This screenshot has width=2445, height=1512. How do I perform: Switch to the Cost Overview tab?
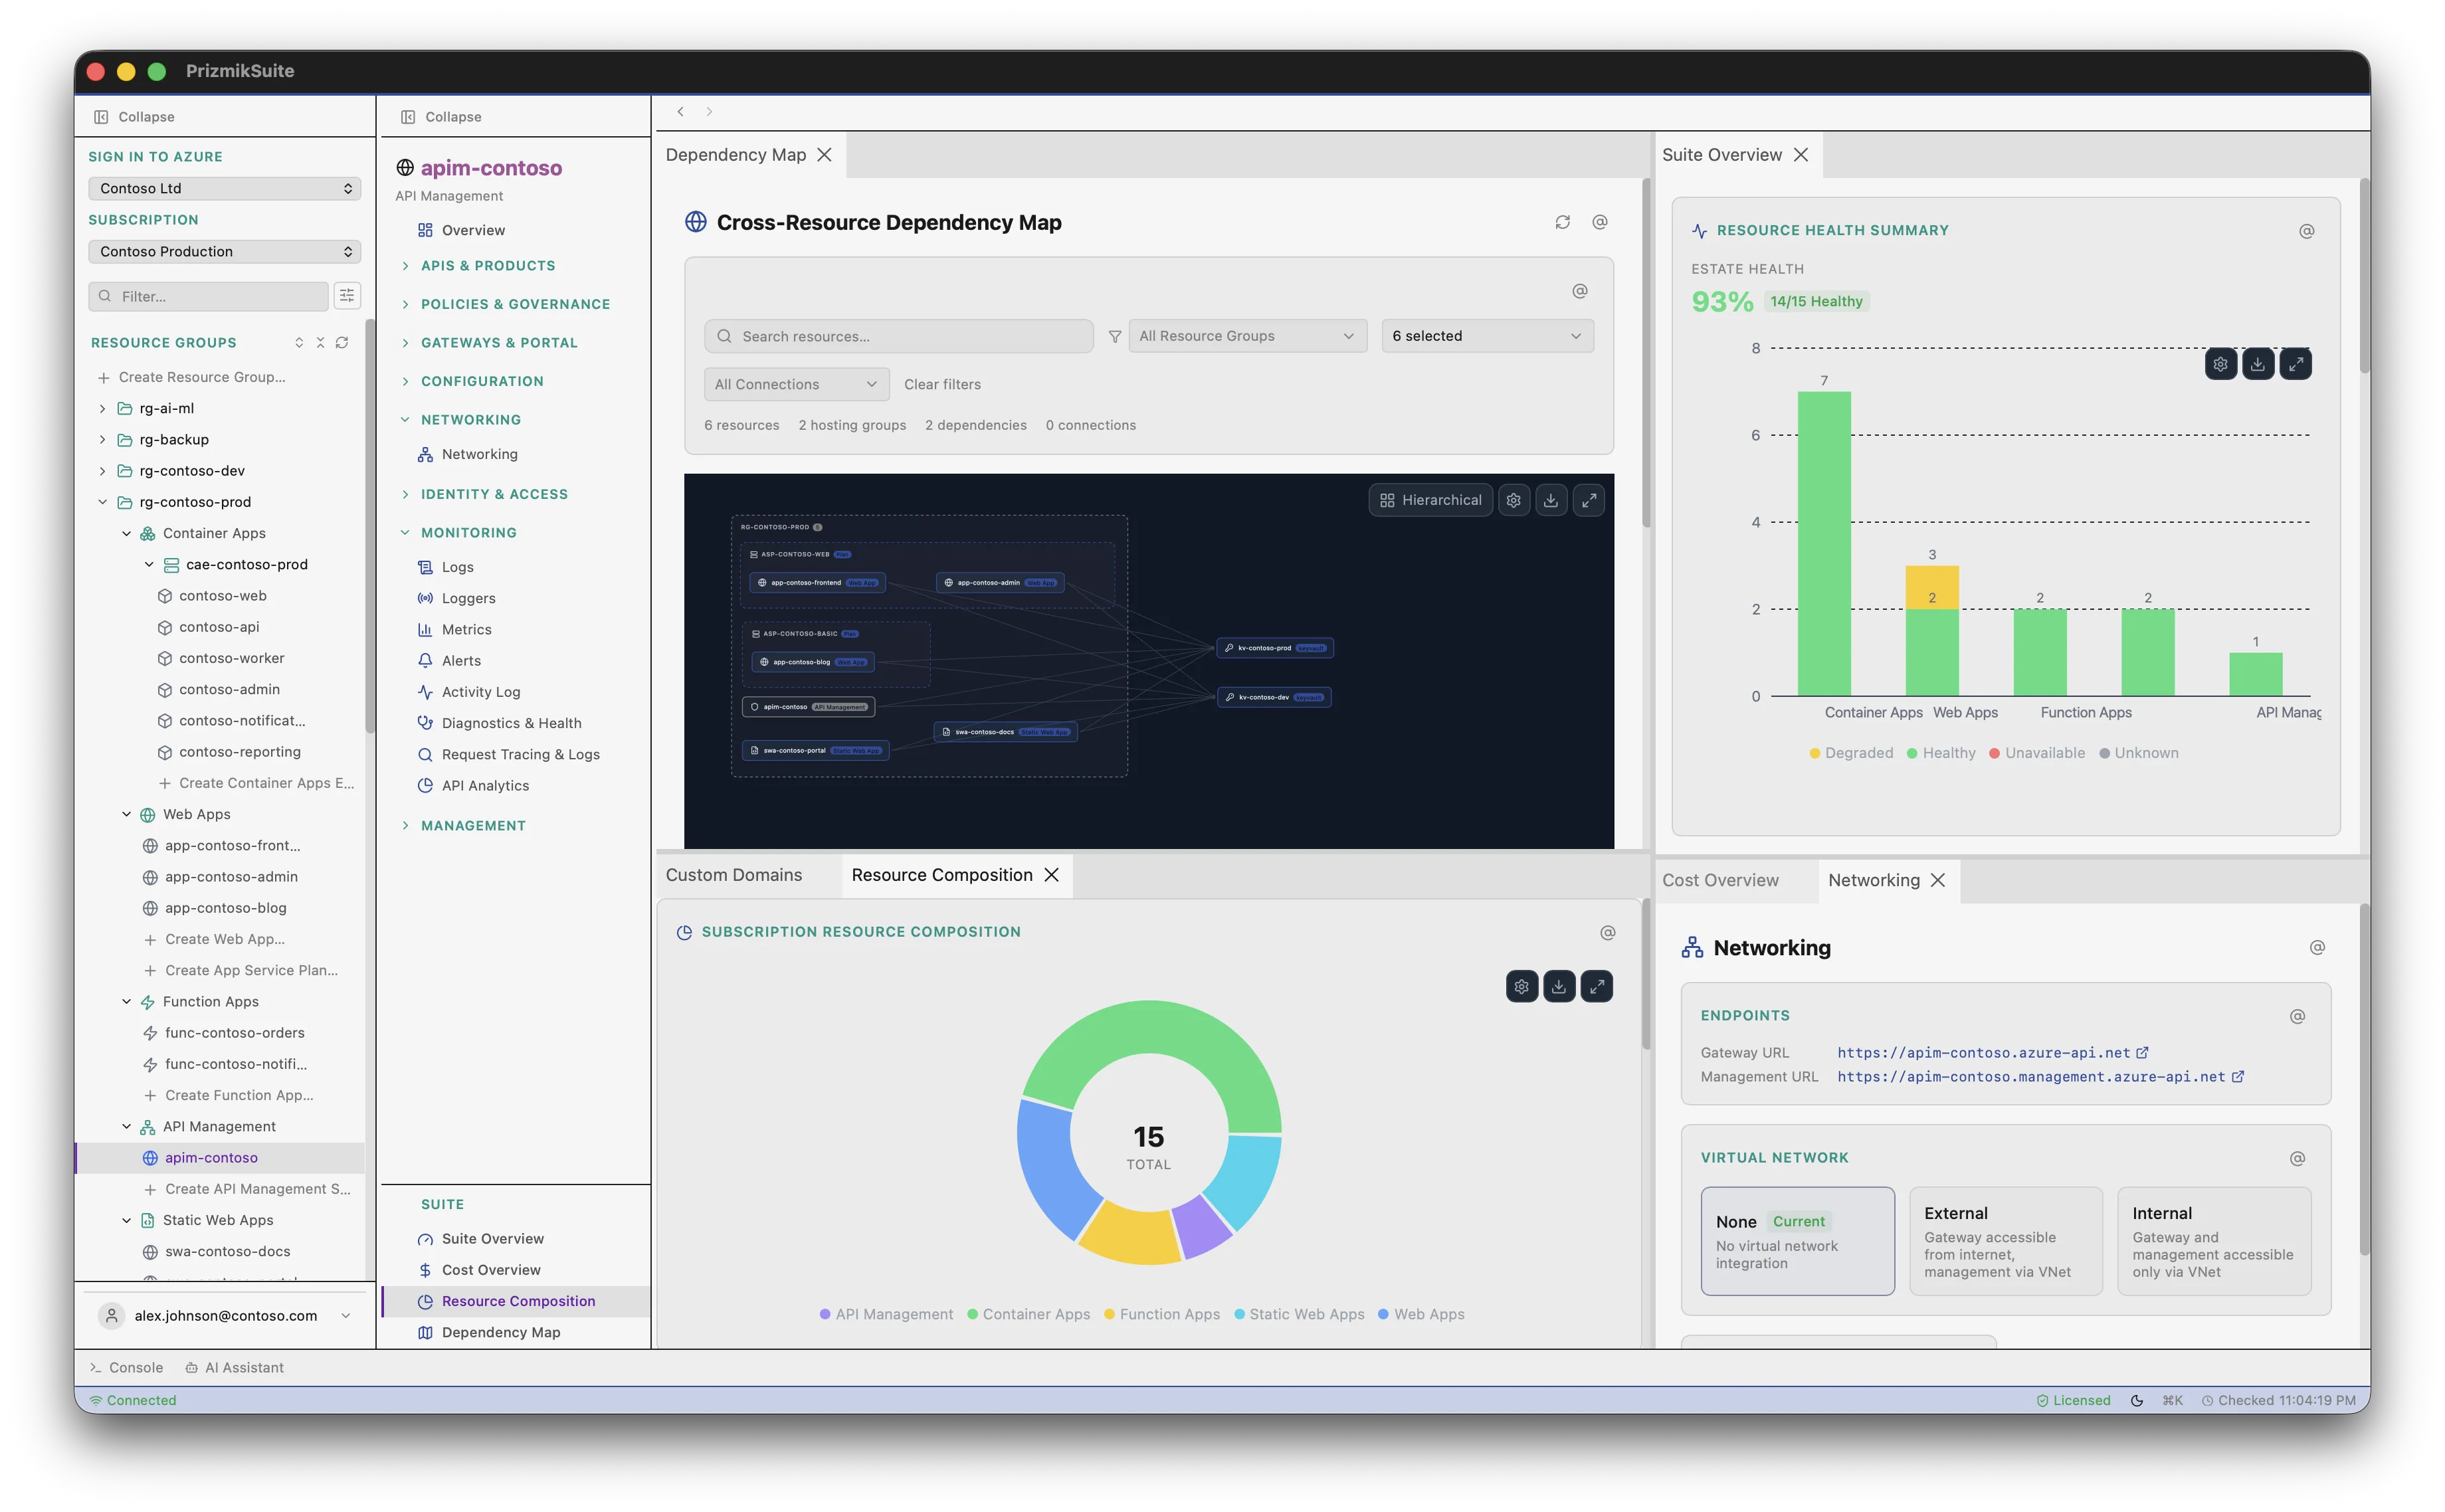point(1721,880)
